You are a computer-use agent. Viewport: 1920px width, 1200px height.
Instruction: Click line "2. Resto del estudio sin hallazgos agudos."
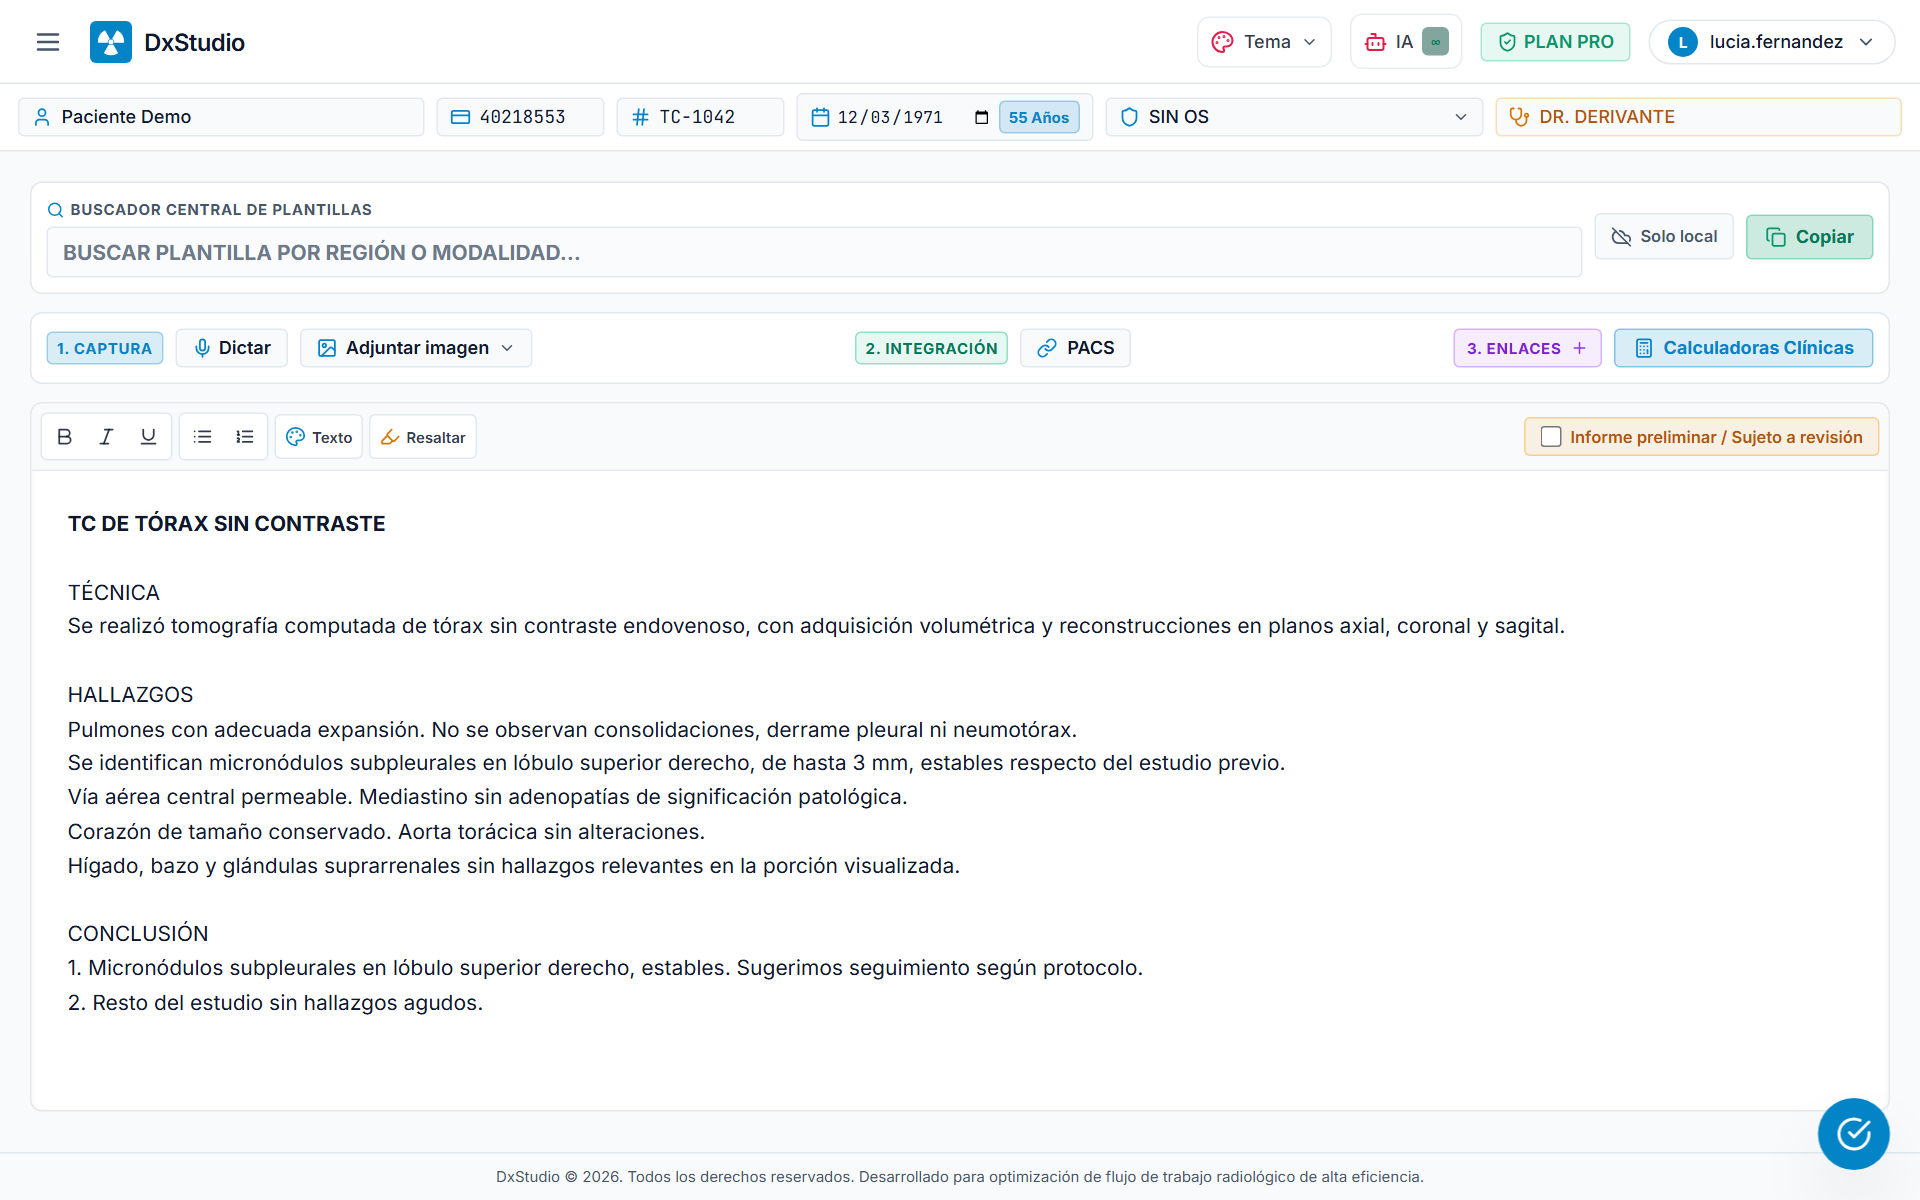[x=275, y=1003]
